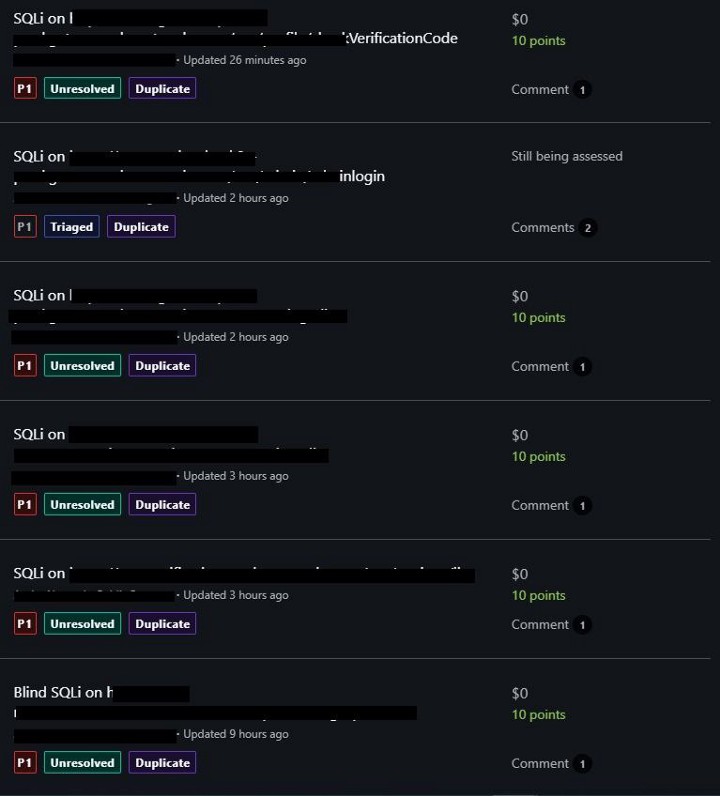Open the SQLi submission ending in VerificationCode
The width and height of the screenshot is (720, 796).
[402, 38]
